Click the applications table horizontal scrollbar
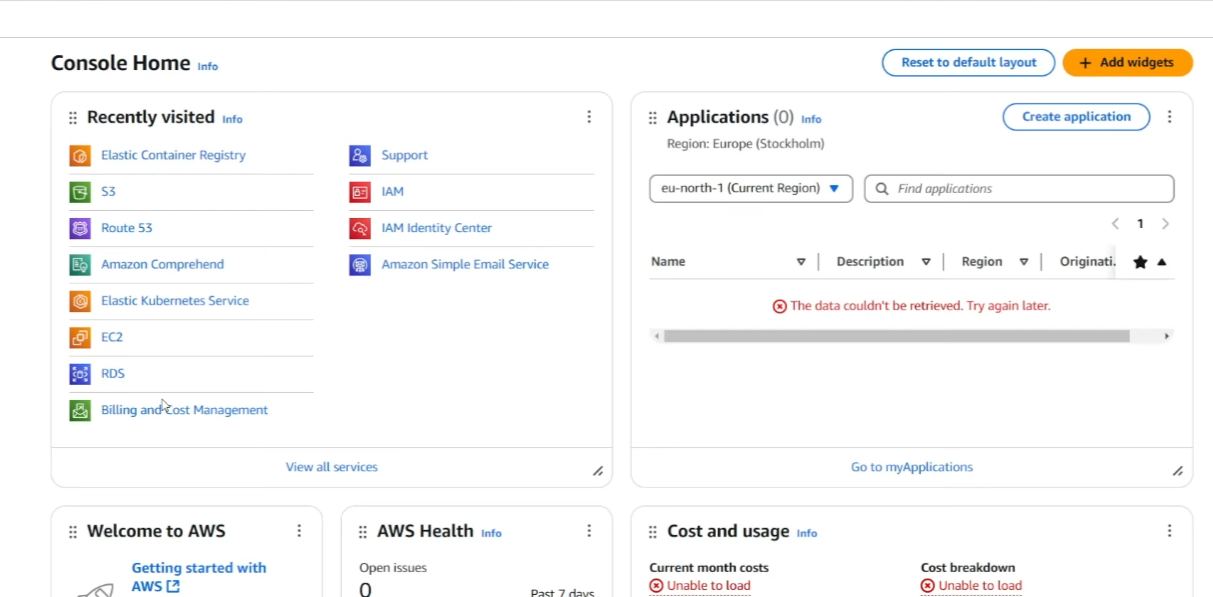 tap(896, 336)
